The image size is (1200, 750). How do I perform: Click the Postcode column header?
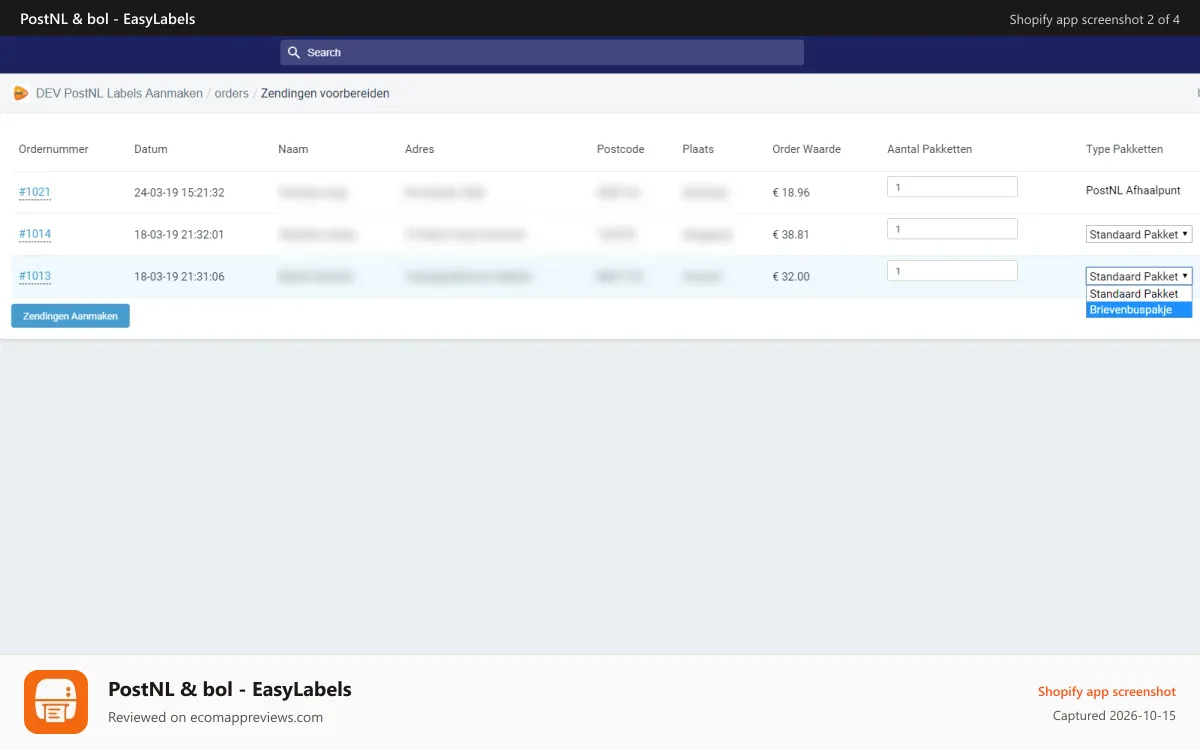pos(621,149)
